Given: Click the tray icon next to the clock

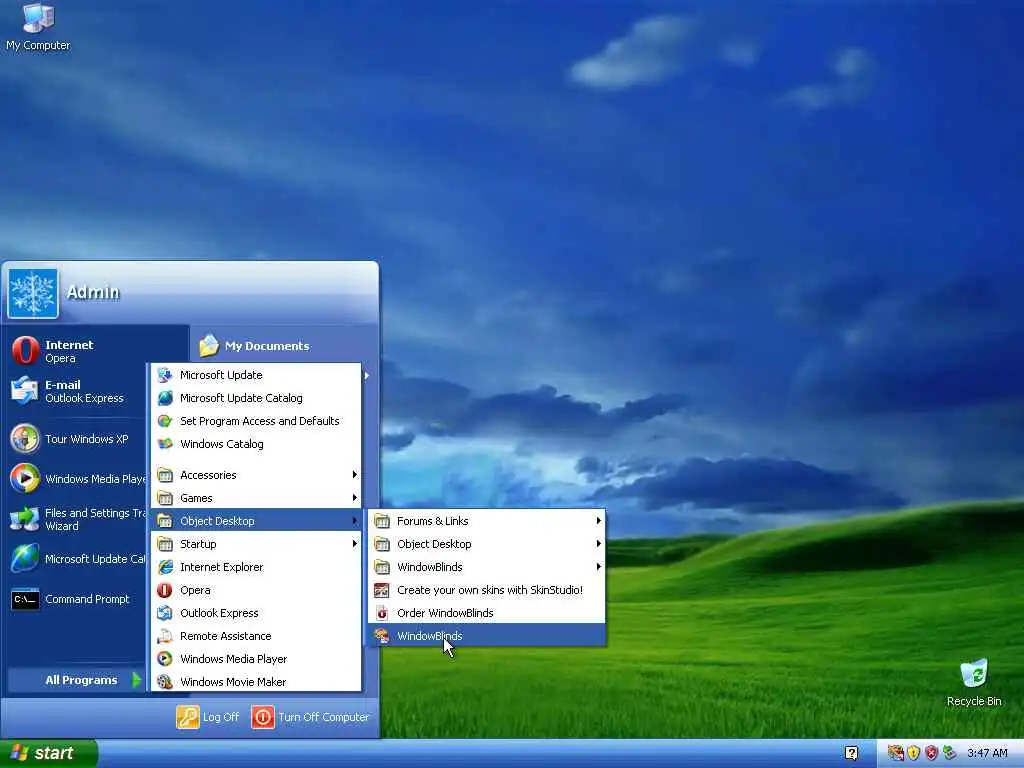Looking at the screenshot, I should (x=949, y=753).
